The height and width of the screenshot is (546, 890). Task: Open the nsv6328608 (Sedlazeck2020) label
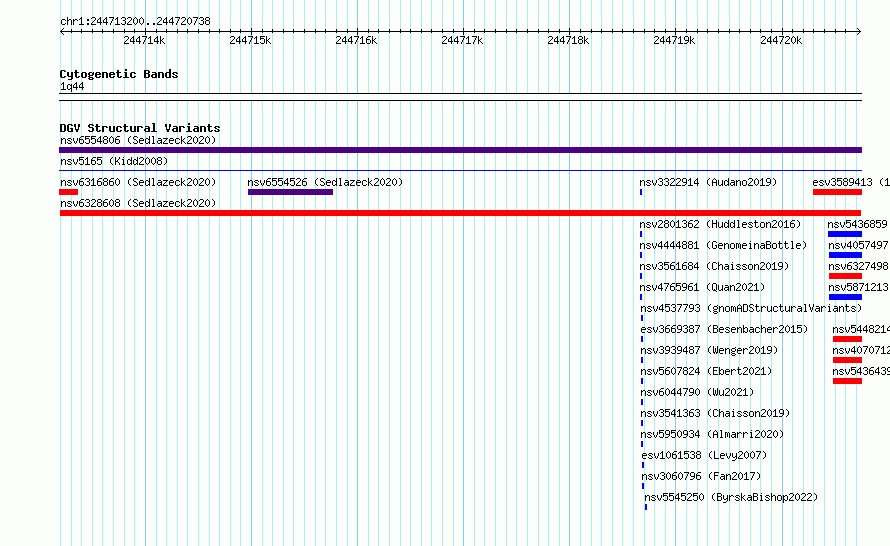(138, 203)
